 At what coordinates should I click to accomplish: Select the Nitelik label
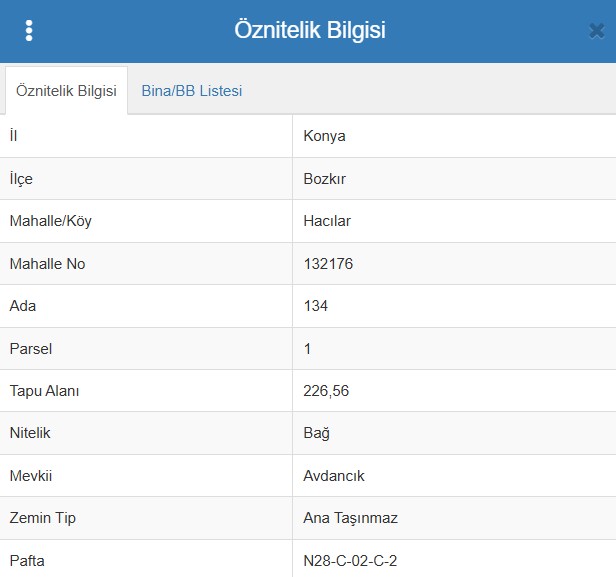pos(30,433)
